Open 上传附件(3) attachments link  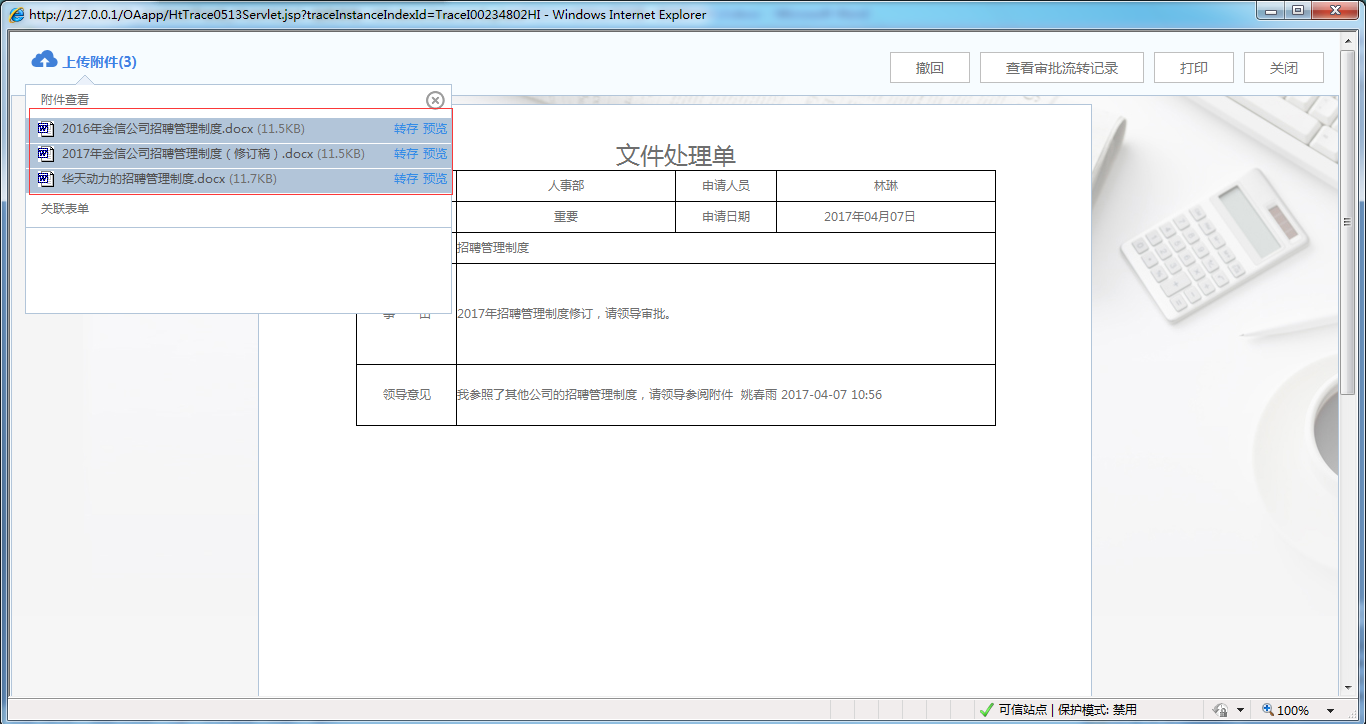[100, 62]
